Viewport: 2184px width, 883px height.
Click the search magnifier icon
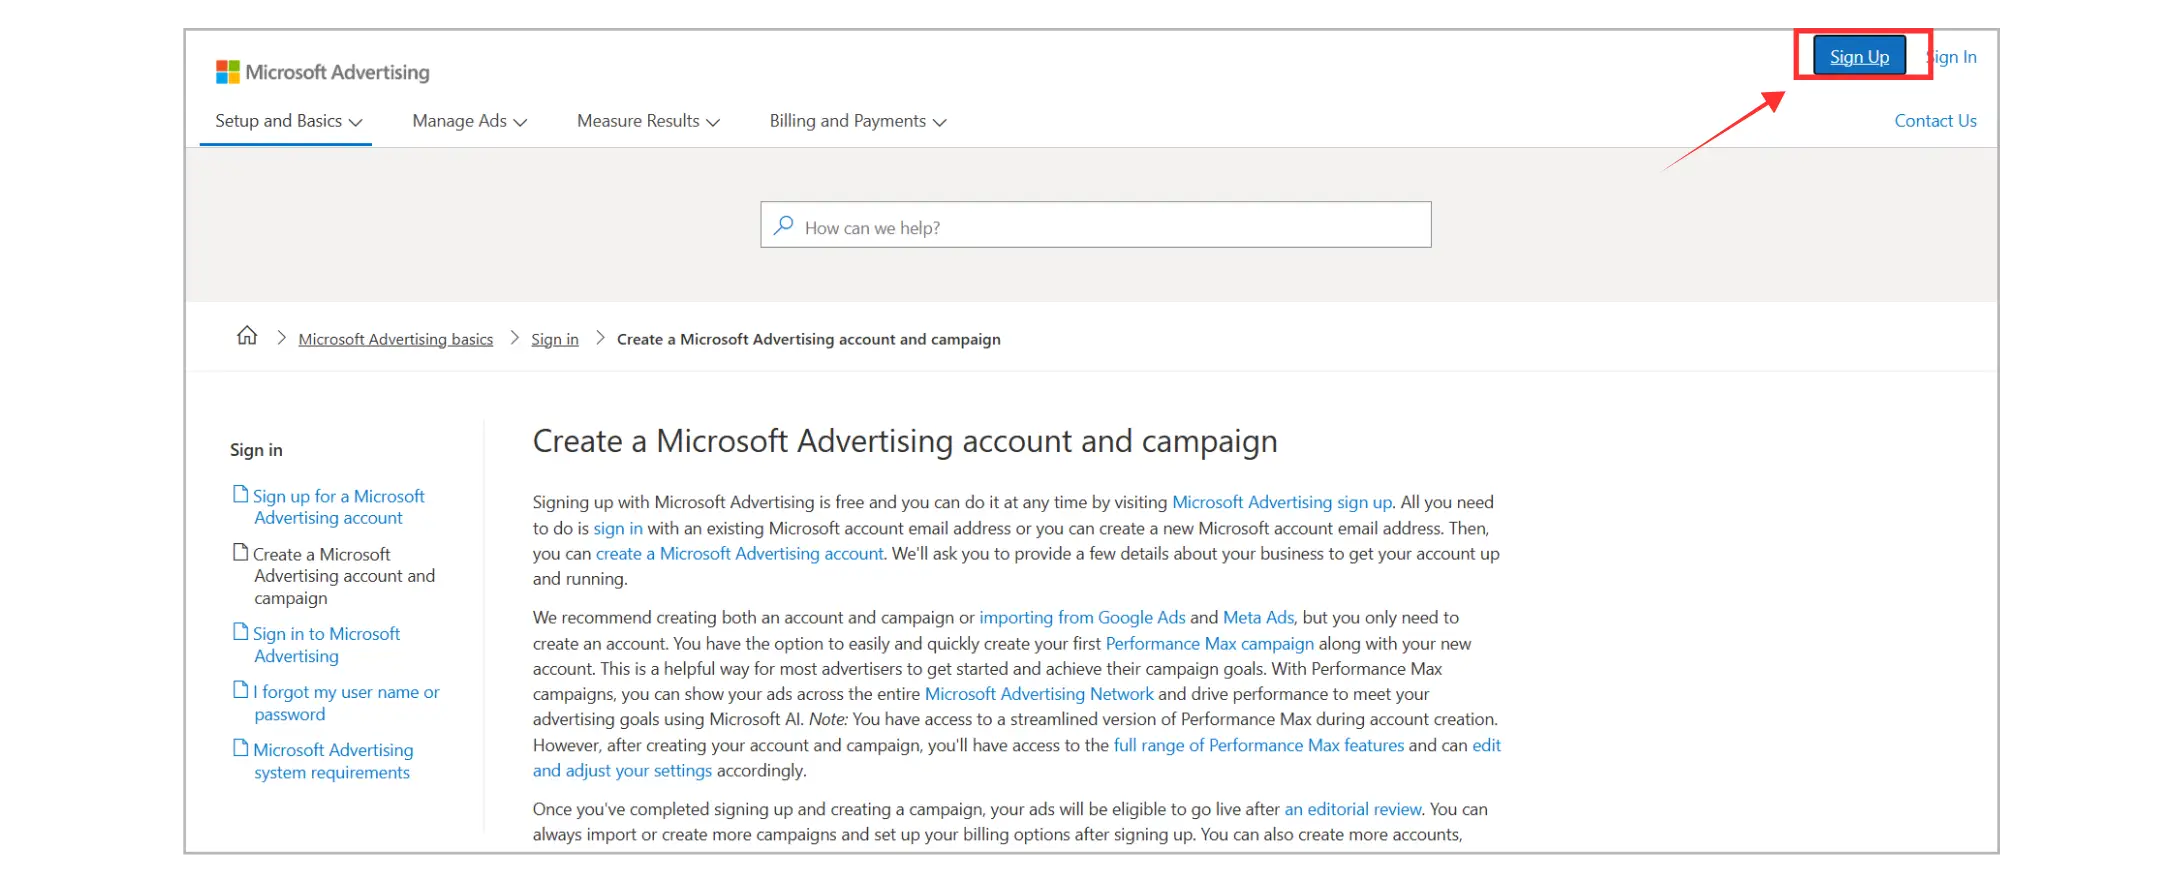click(x=784, y=226)
